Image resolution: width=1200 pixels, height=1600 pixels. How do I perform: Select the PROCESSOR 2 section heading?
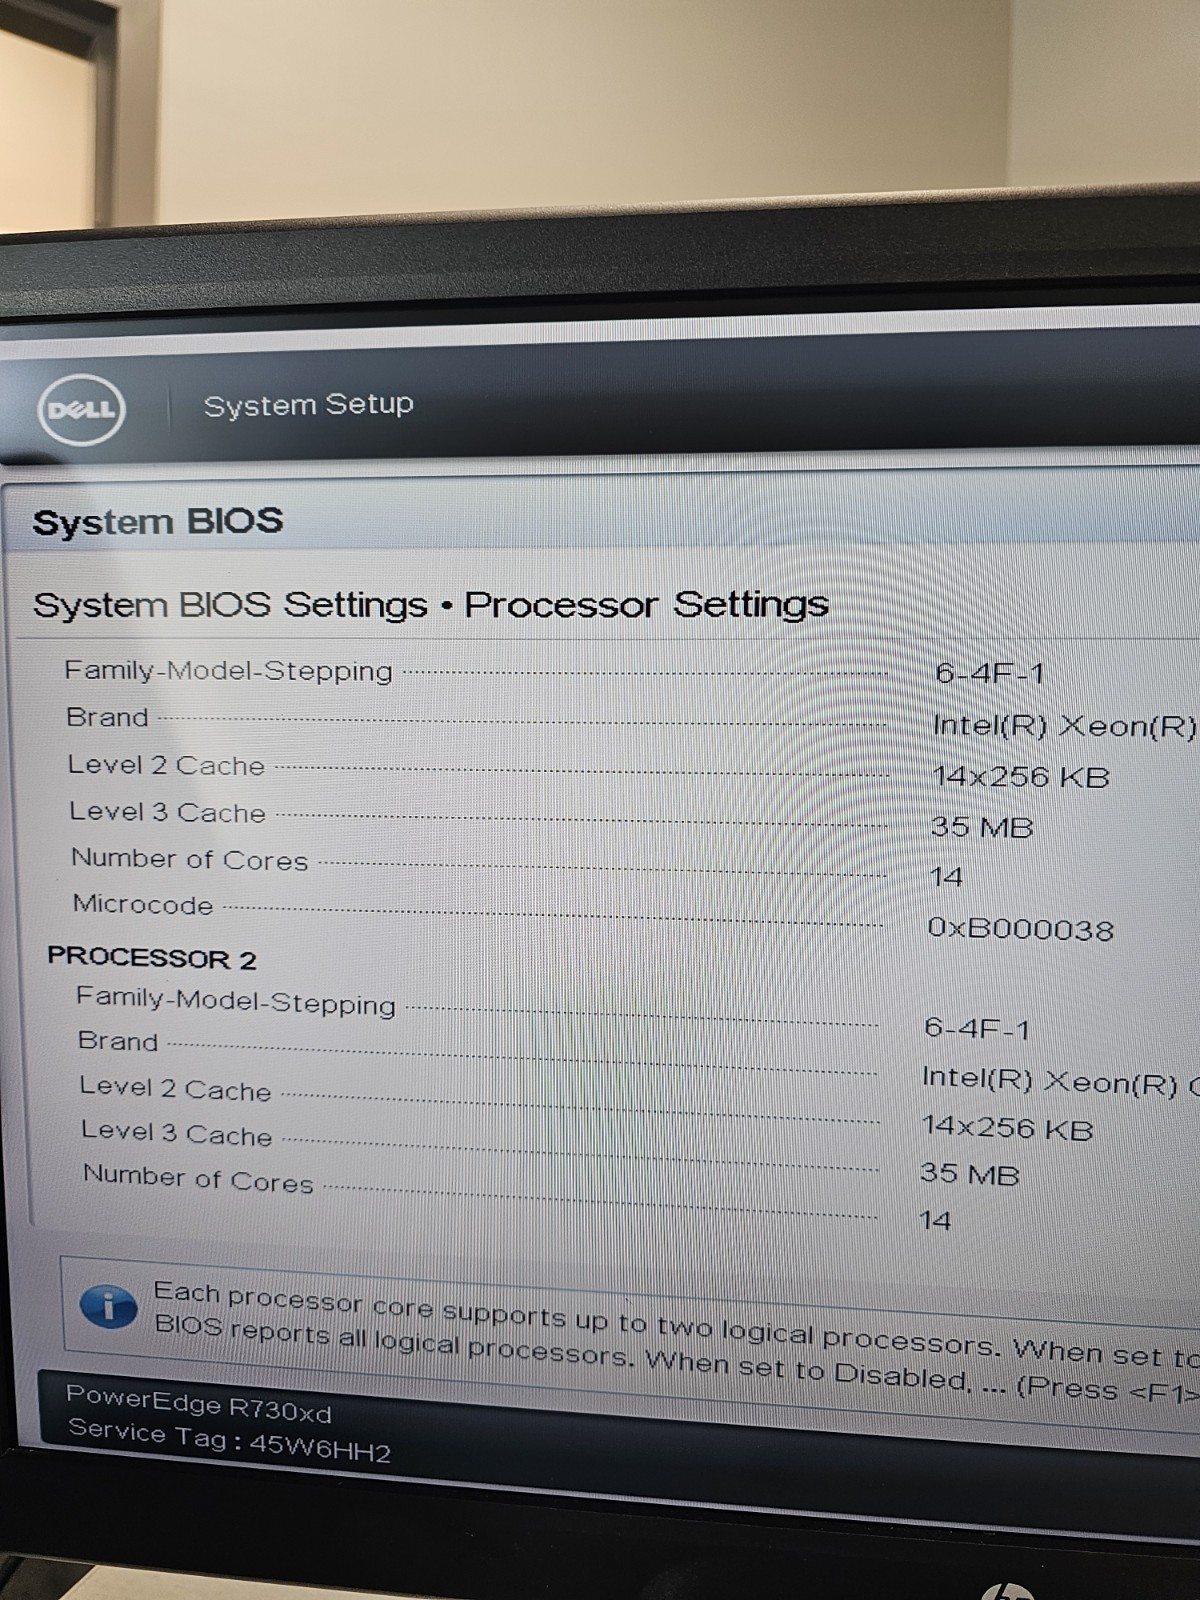152,957
